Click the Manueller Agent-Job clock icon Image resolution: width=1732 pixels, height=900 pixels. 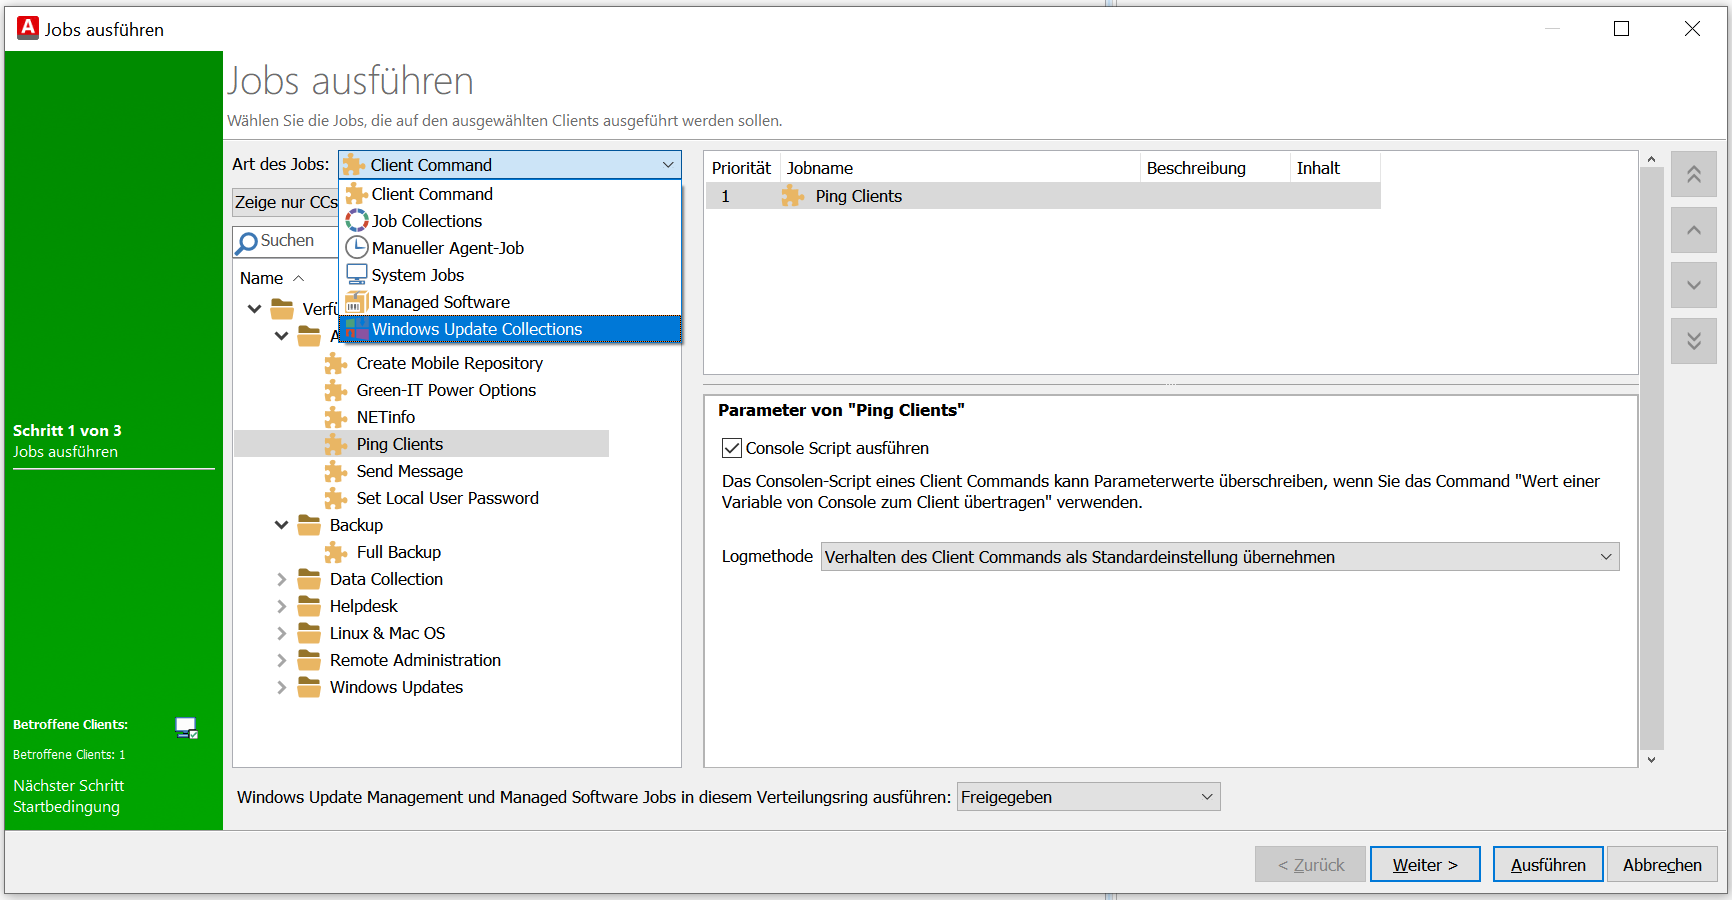click(x=357, y=248)
